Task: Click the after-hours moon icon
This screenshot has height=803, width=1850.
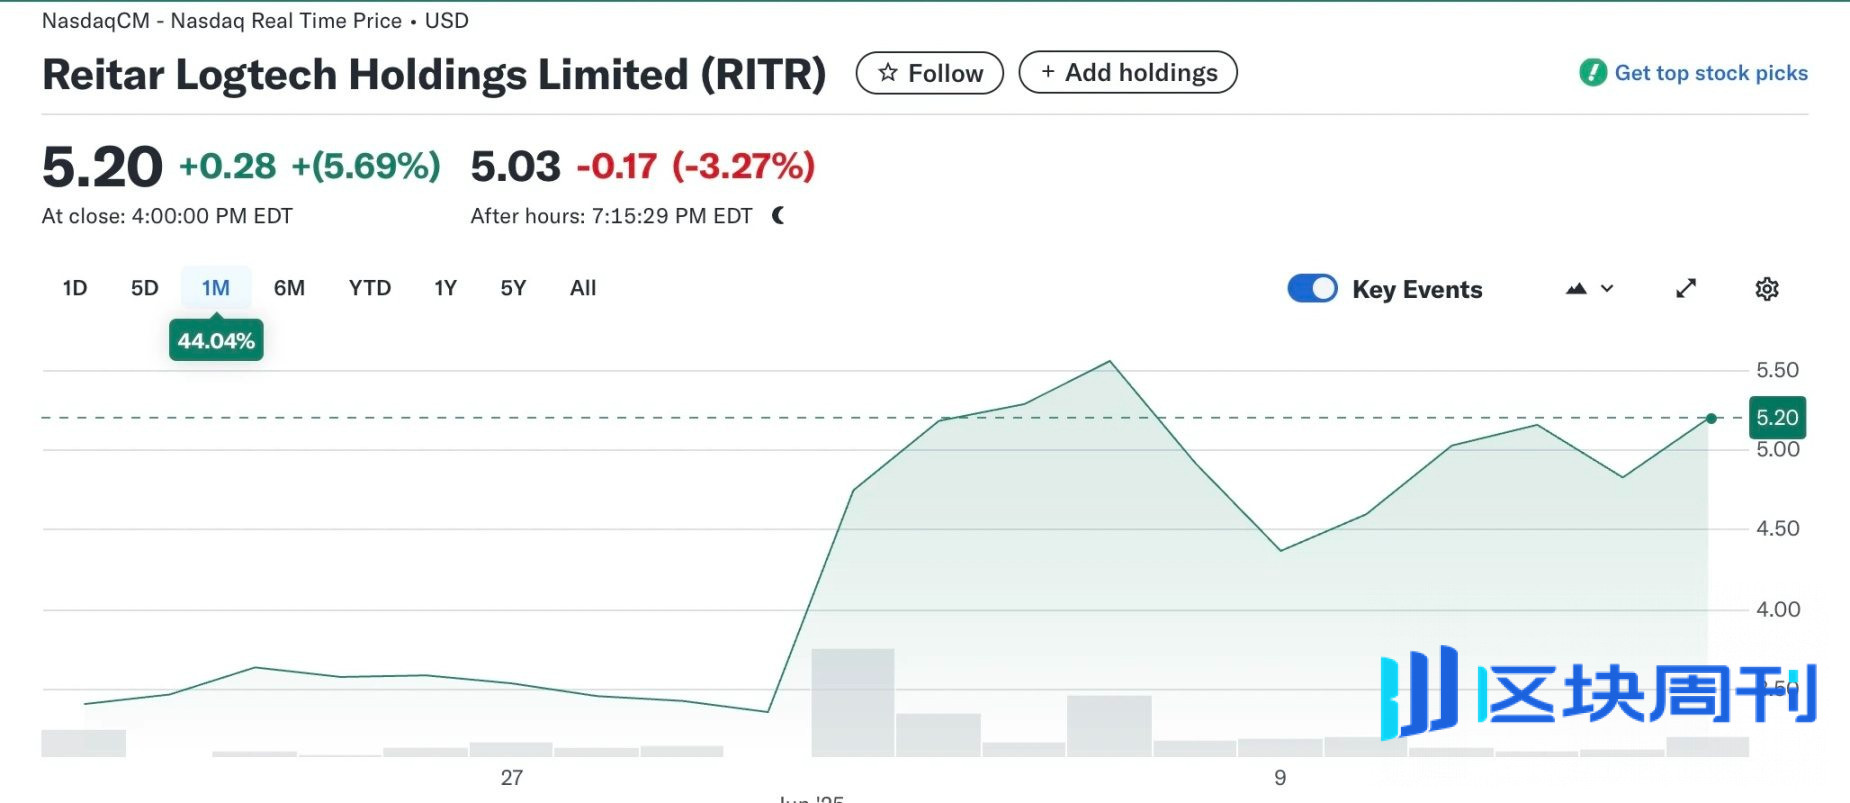Action: coord(778,215)
